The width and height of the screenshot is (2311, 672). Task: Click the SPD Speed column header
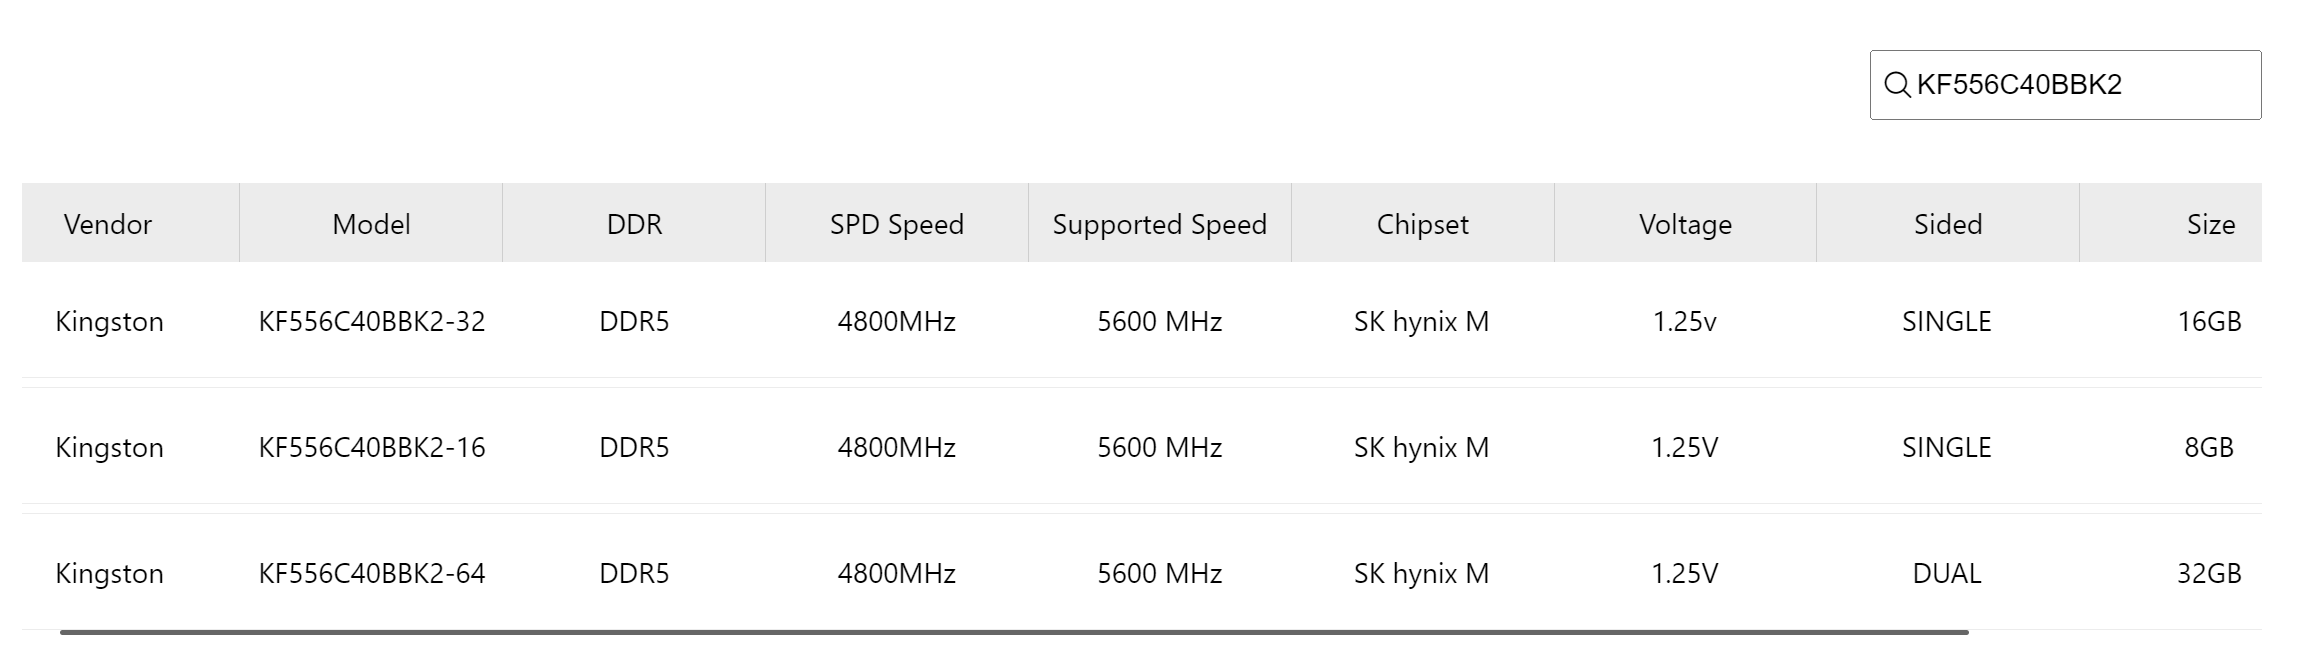[x=896, y=224]
